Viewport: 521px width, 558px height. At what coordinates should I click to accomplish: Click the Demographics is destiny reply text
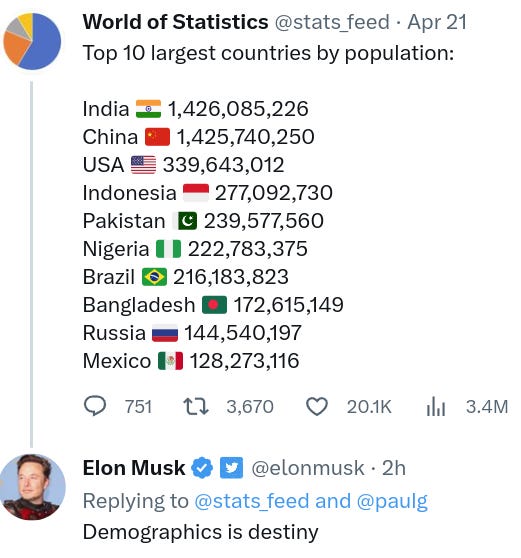point(201,533)
